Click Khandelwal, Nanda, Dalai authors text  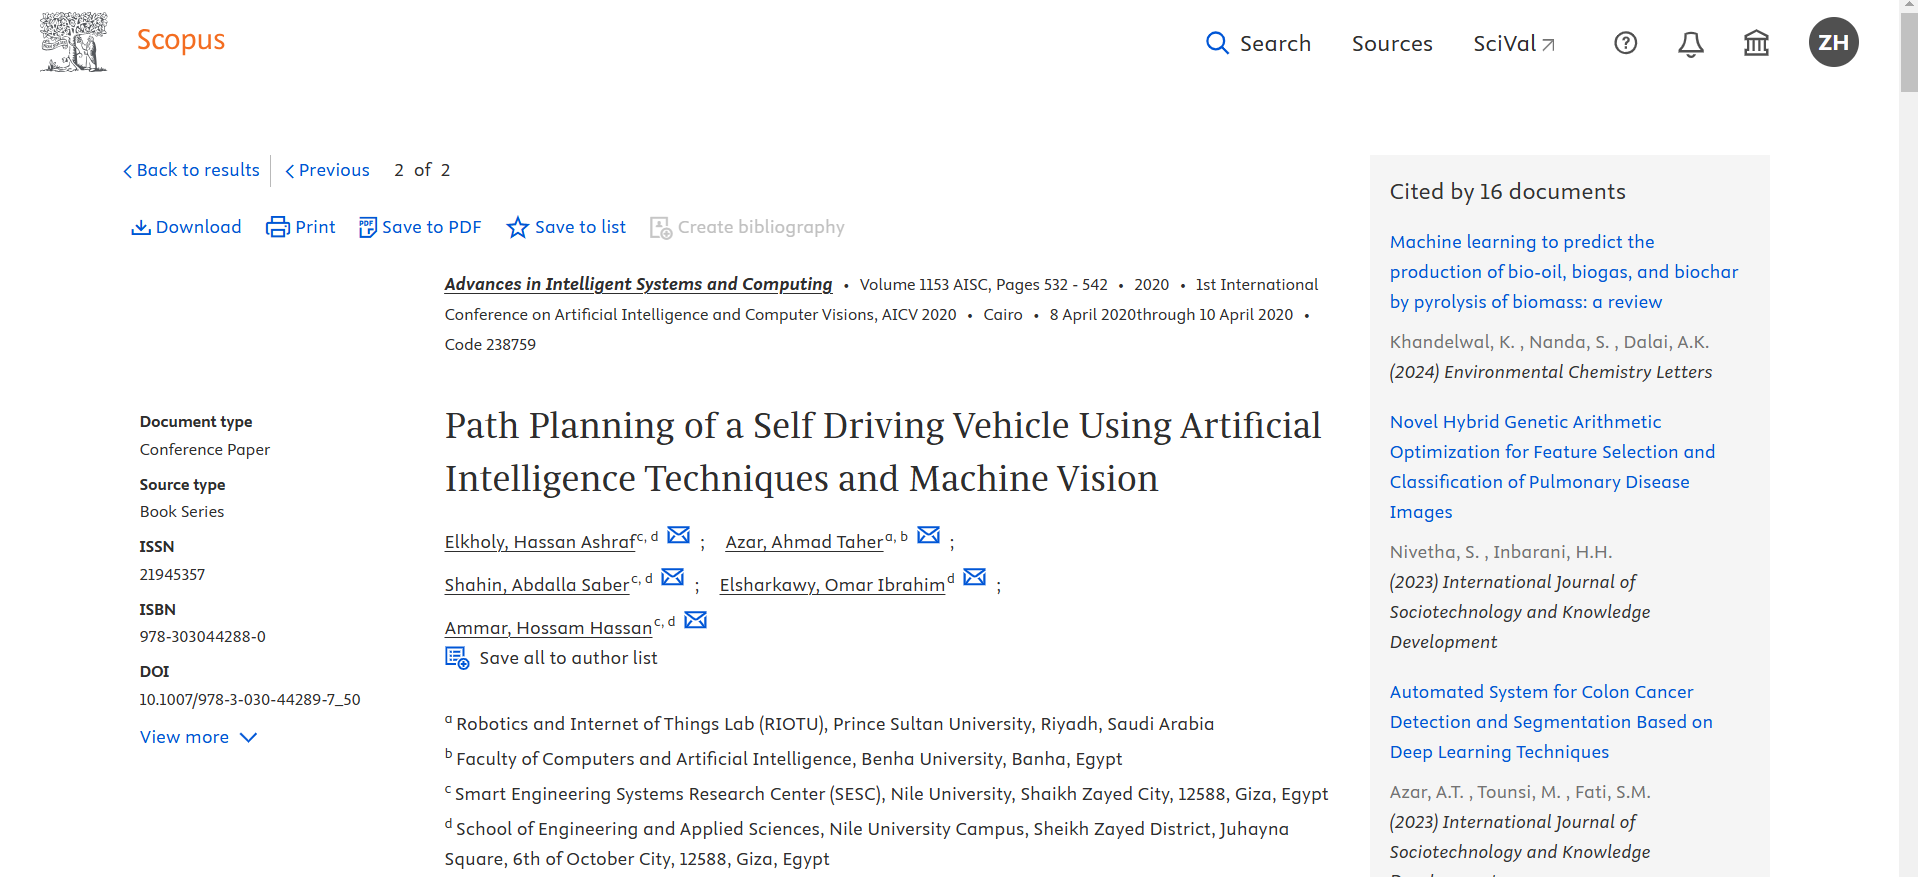[x=1549, y=342]
